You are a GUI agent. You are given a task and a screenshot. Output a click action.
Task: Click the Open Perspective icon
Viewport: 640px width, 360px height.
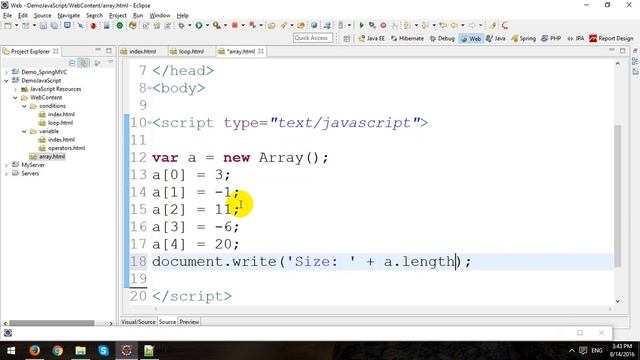click(x=347, y=38)
